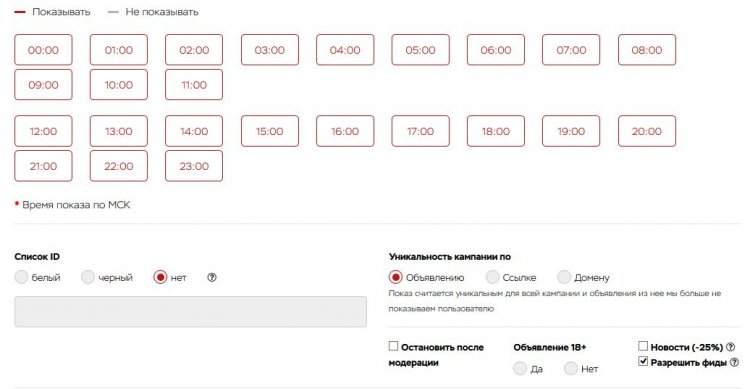This screenshot has height=389, width=750.
Task: Select the белый list radio button
Action: point(22,277)
